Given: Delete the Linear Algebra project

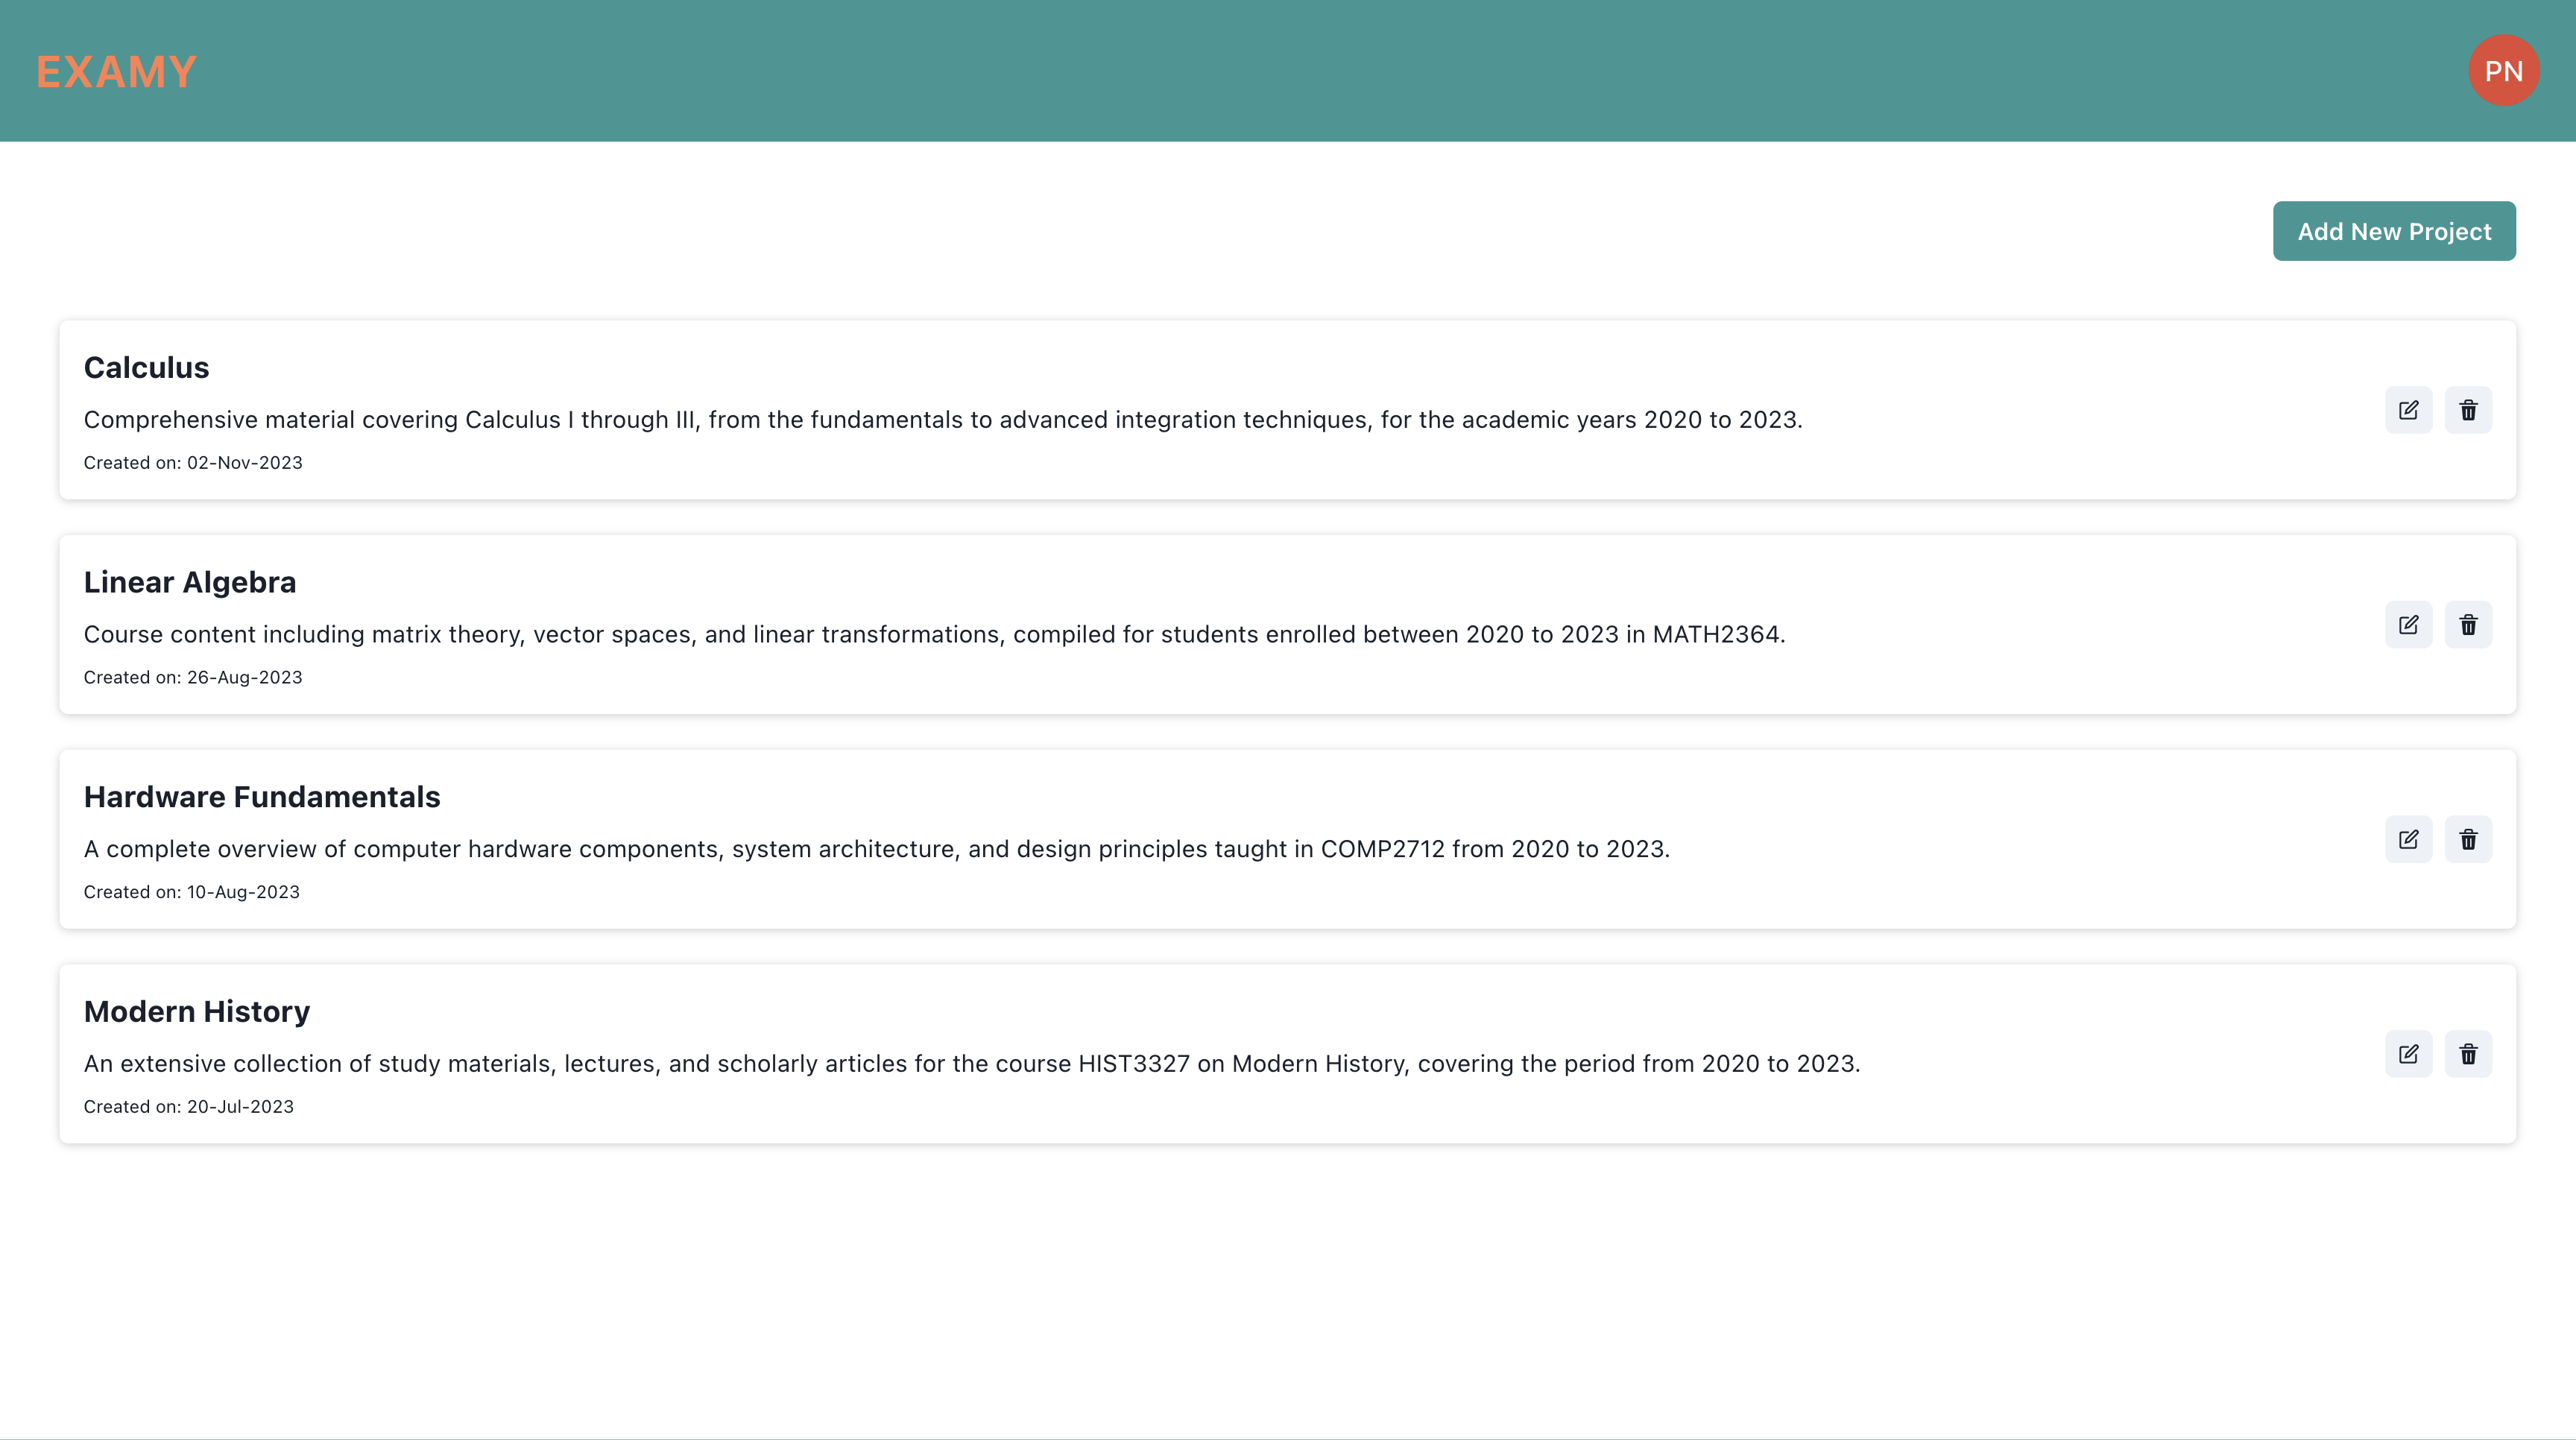Looking at the screenshot, I should pos(2468,625).
